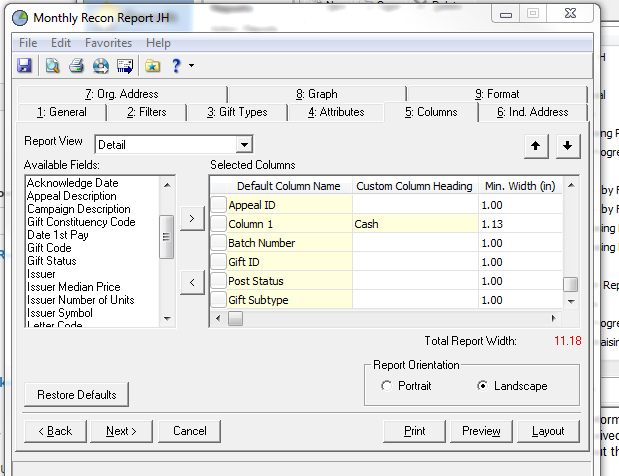Click Selected Columns horizontal scroll right arrow
Screen dimensions: 619x476
click(x=553, y=318)
